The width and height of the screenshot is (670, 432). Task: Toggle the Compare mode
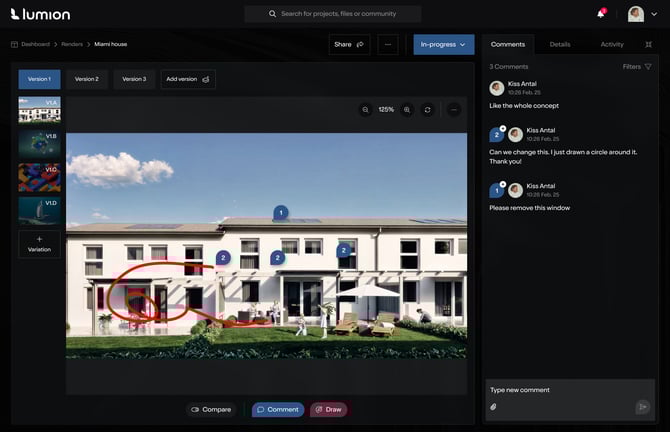click(x=211, y=409)
